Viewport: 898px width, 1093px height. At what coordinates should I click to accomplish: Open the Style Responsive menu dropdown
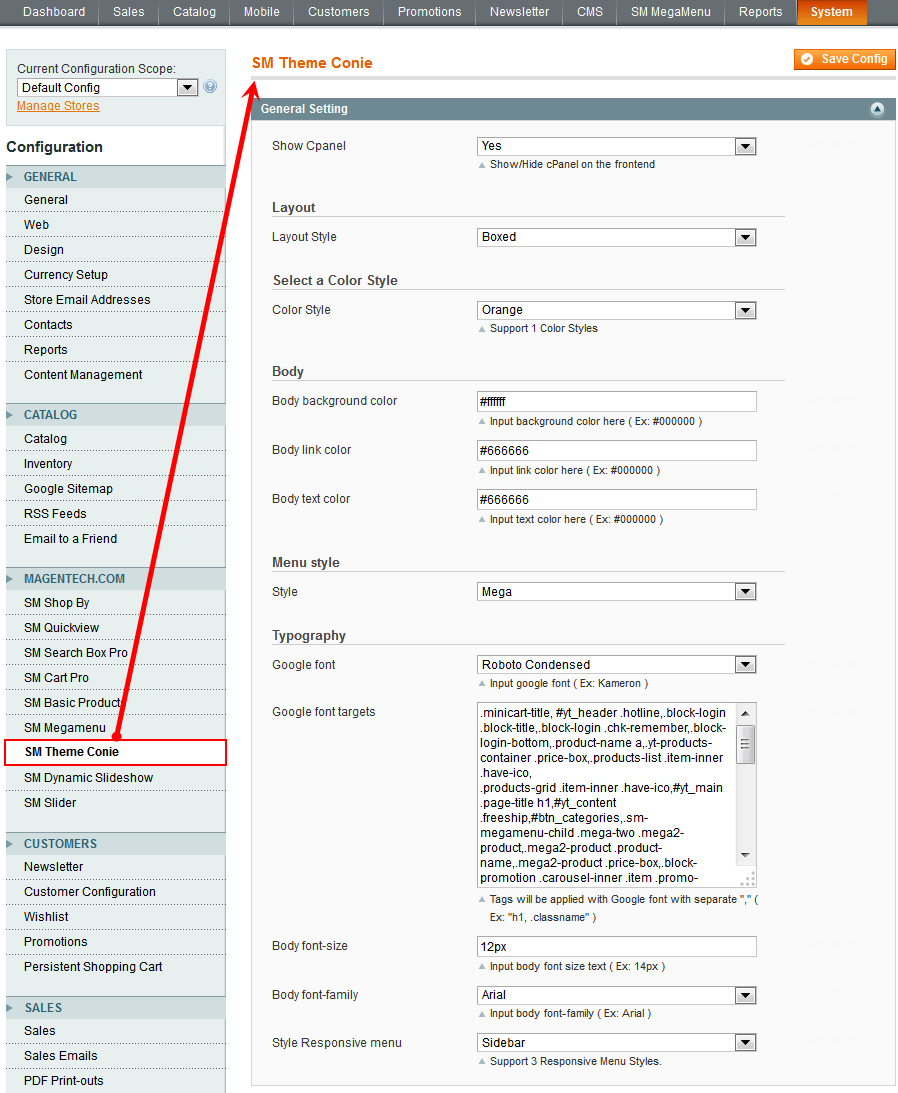(x=616, y=1043)
